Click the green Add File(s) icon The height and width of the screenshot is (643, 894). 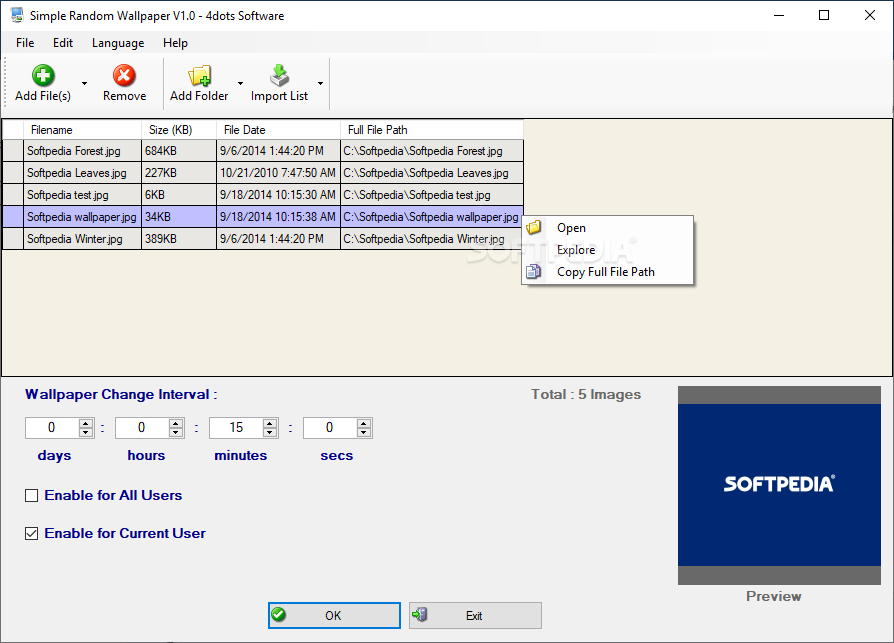click(43, 75)
